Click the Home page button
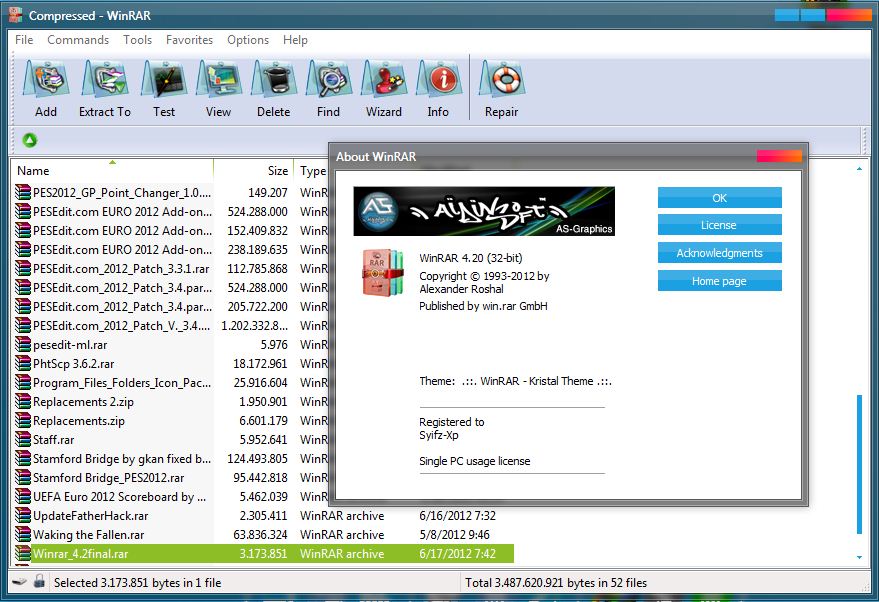 coord(720,281)
